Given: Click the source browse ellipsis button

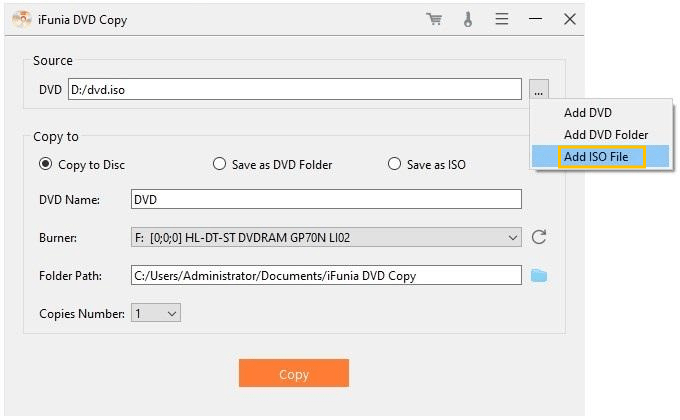Looking at the screenshot, I should (539, 90).
